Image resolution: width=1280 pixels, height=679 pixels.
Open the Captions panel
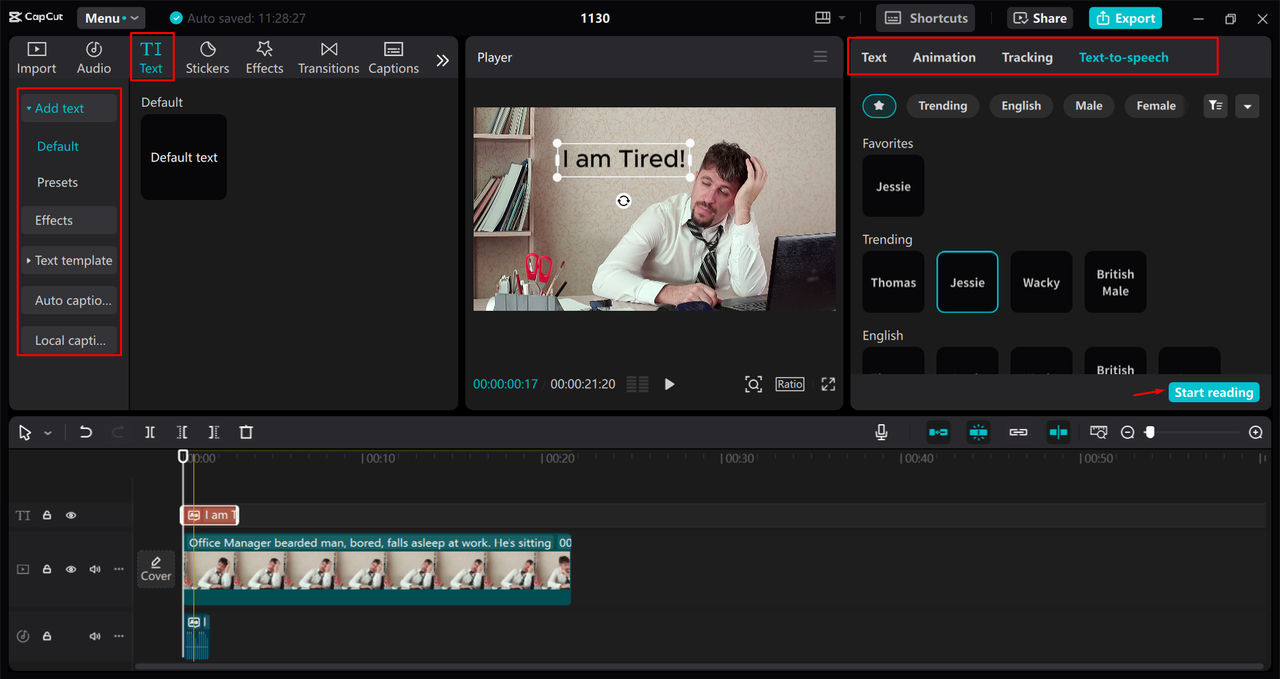pos(393,58)
